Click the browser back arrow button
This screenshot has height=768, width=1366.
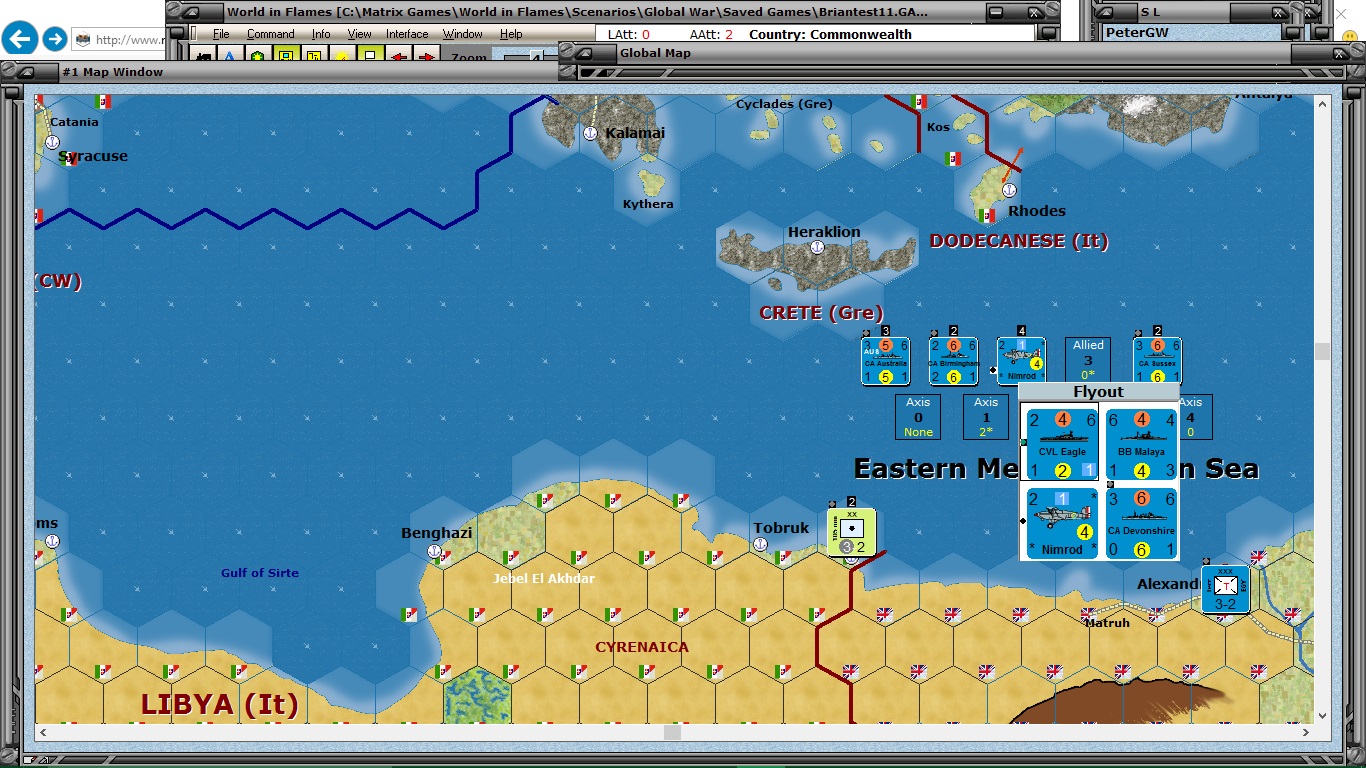[20, 39]
